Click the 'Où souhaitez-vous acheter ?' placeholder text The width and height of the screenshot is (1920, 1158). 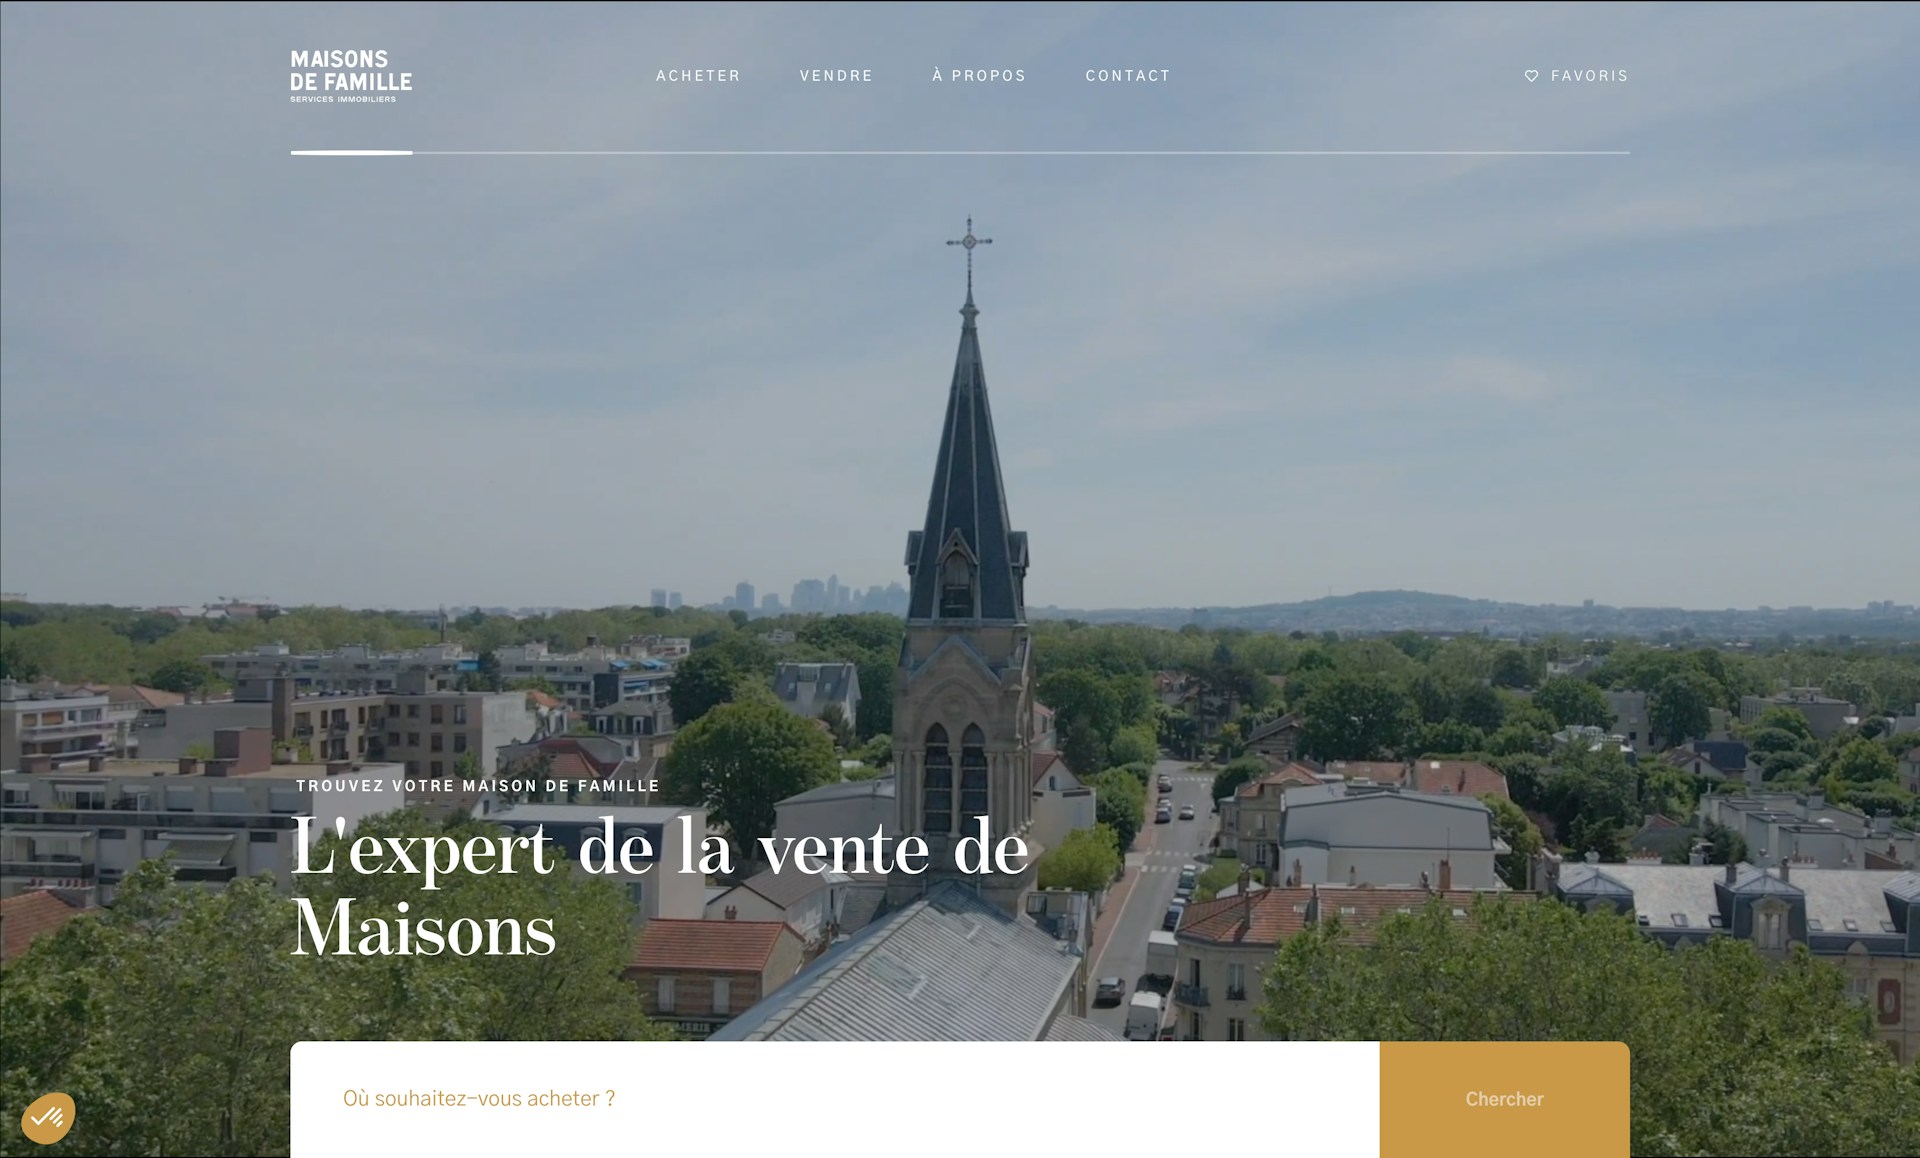479,1098
